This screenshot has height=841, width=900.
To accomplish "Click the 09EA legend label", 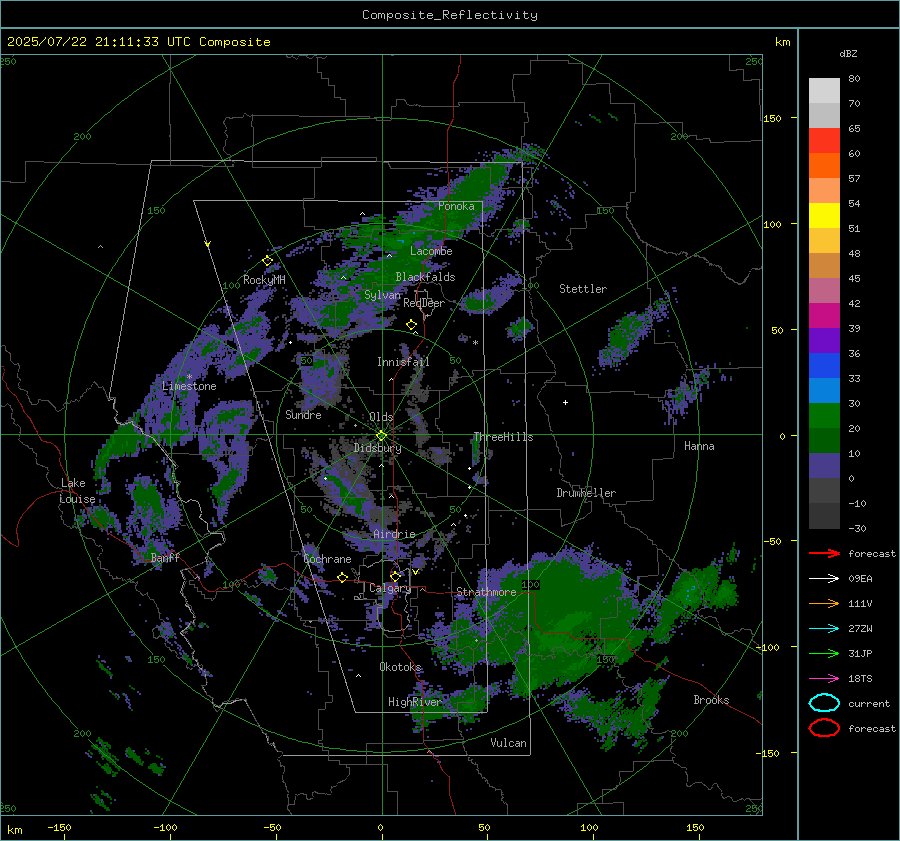I will coord(860,579).
